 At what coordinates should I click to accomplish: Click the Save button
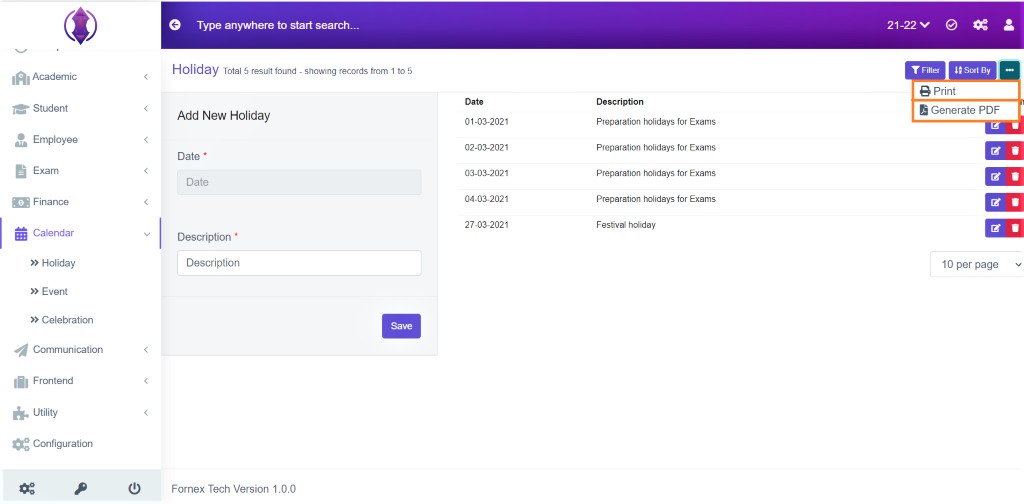pyautogui.click(x=401, y=326)
